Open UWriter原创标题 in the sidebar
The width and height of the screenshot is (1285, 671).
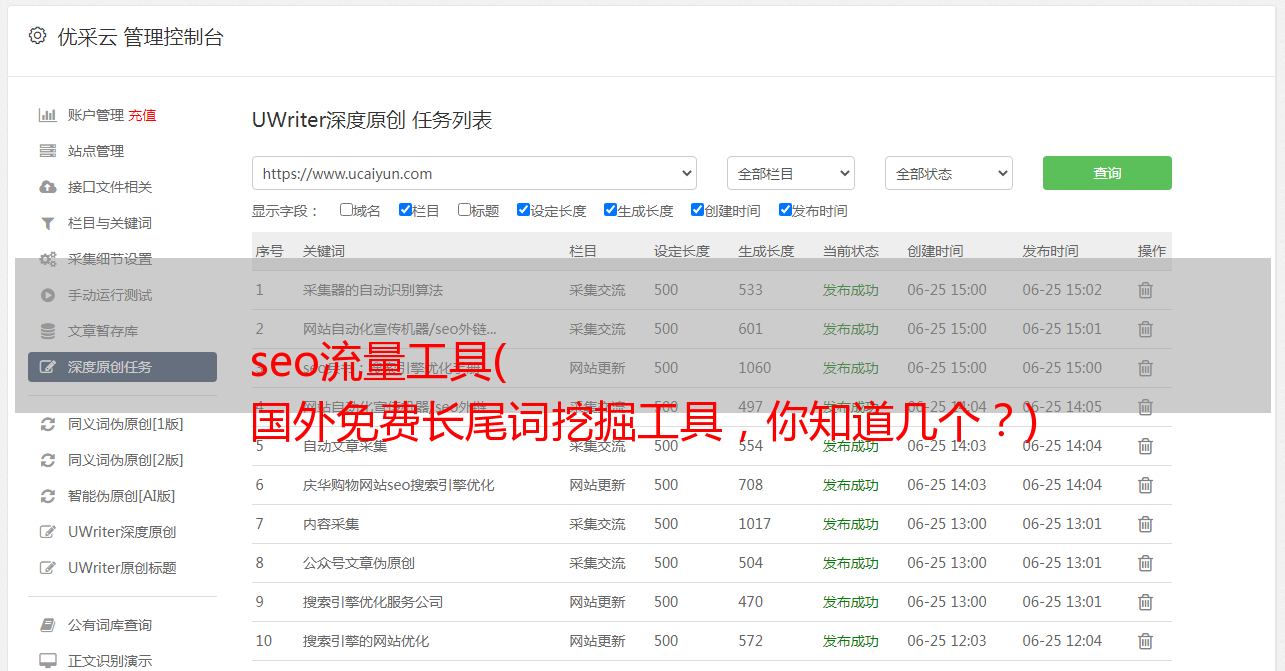pos(122,568)
